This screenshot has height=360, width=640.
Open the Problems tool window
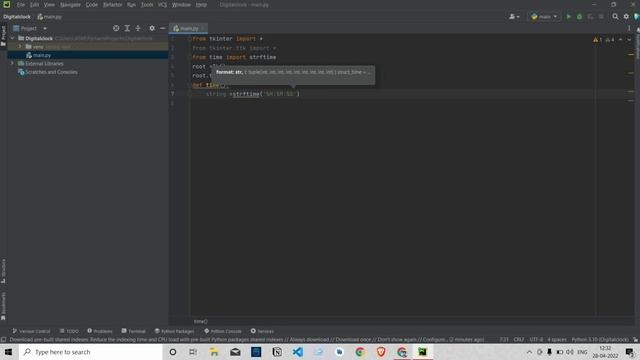pyautogui.click(x=100, y=331)
